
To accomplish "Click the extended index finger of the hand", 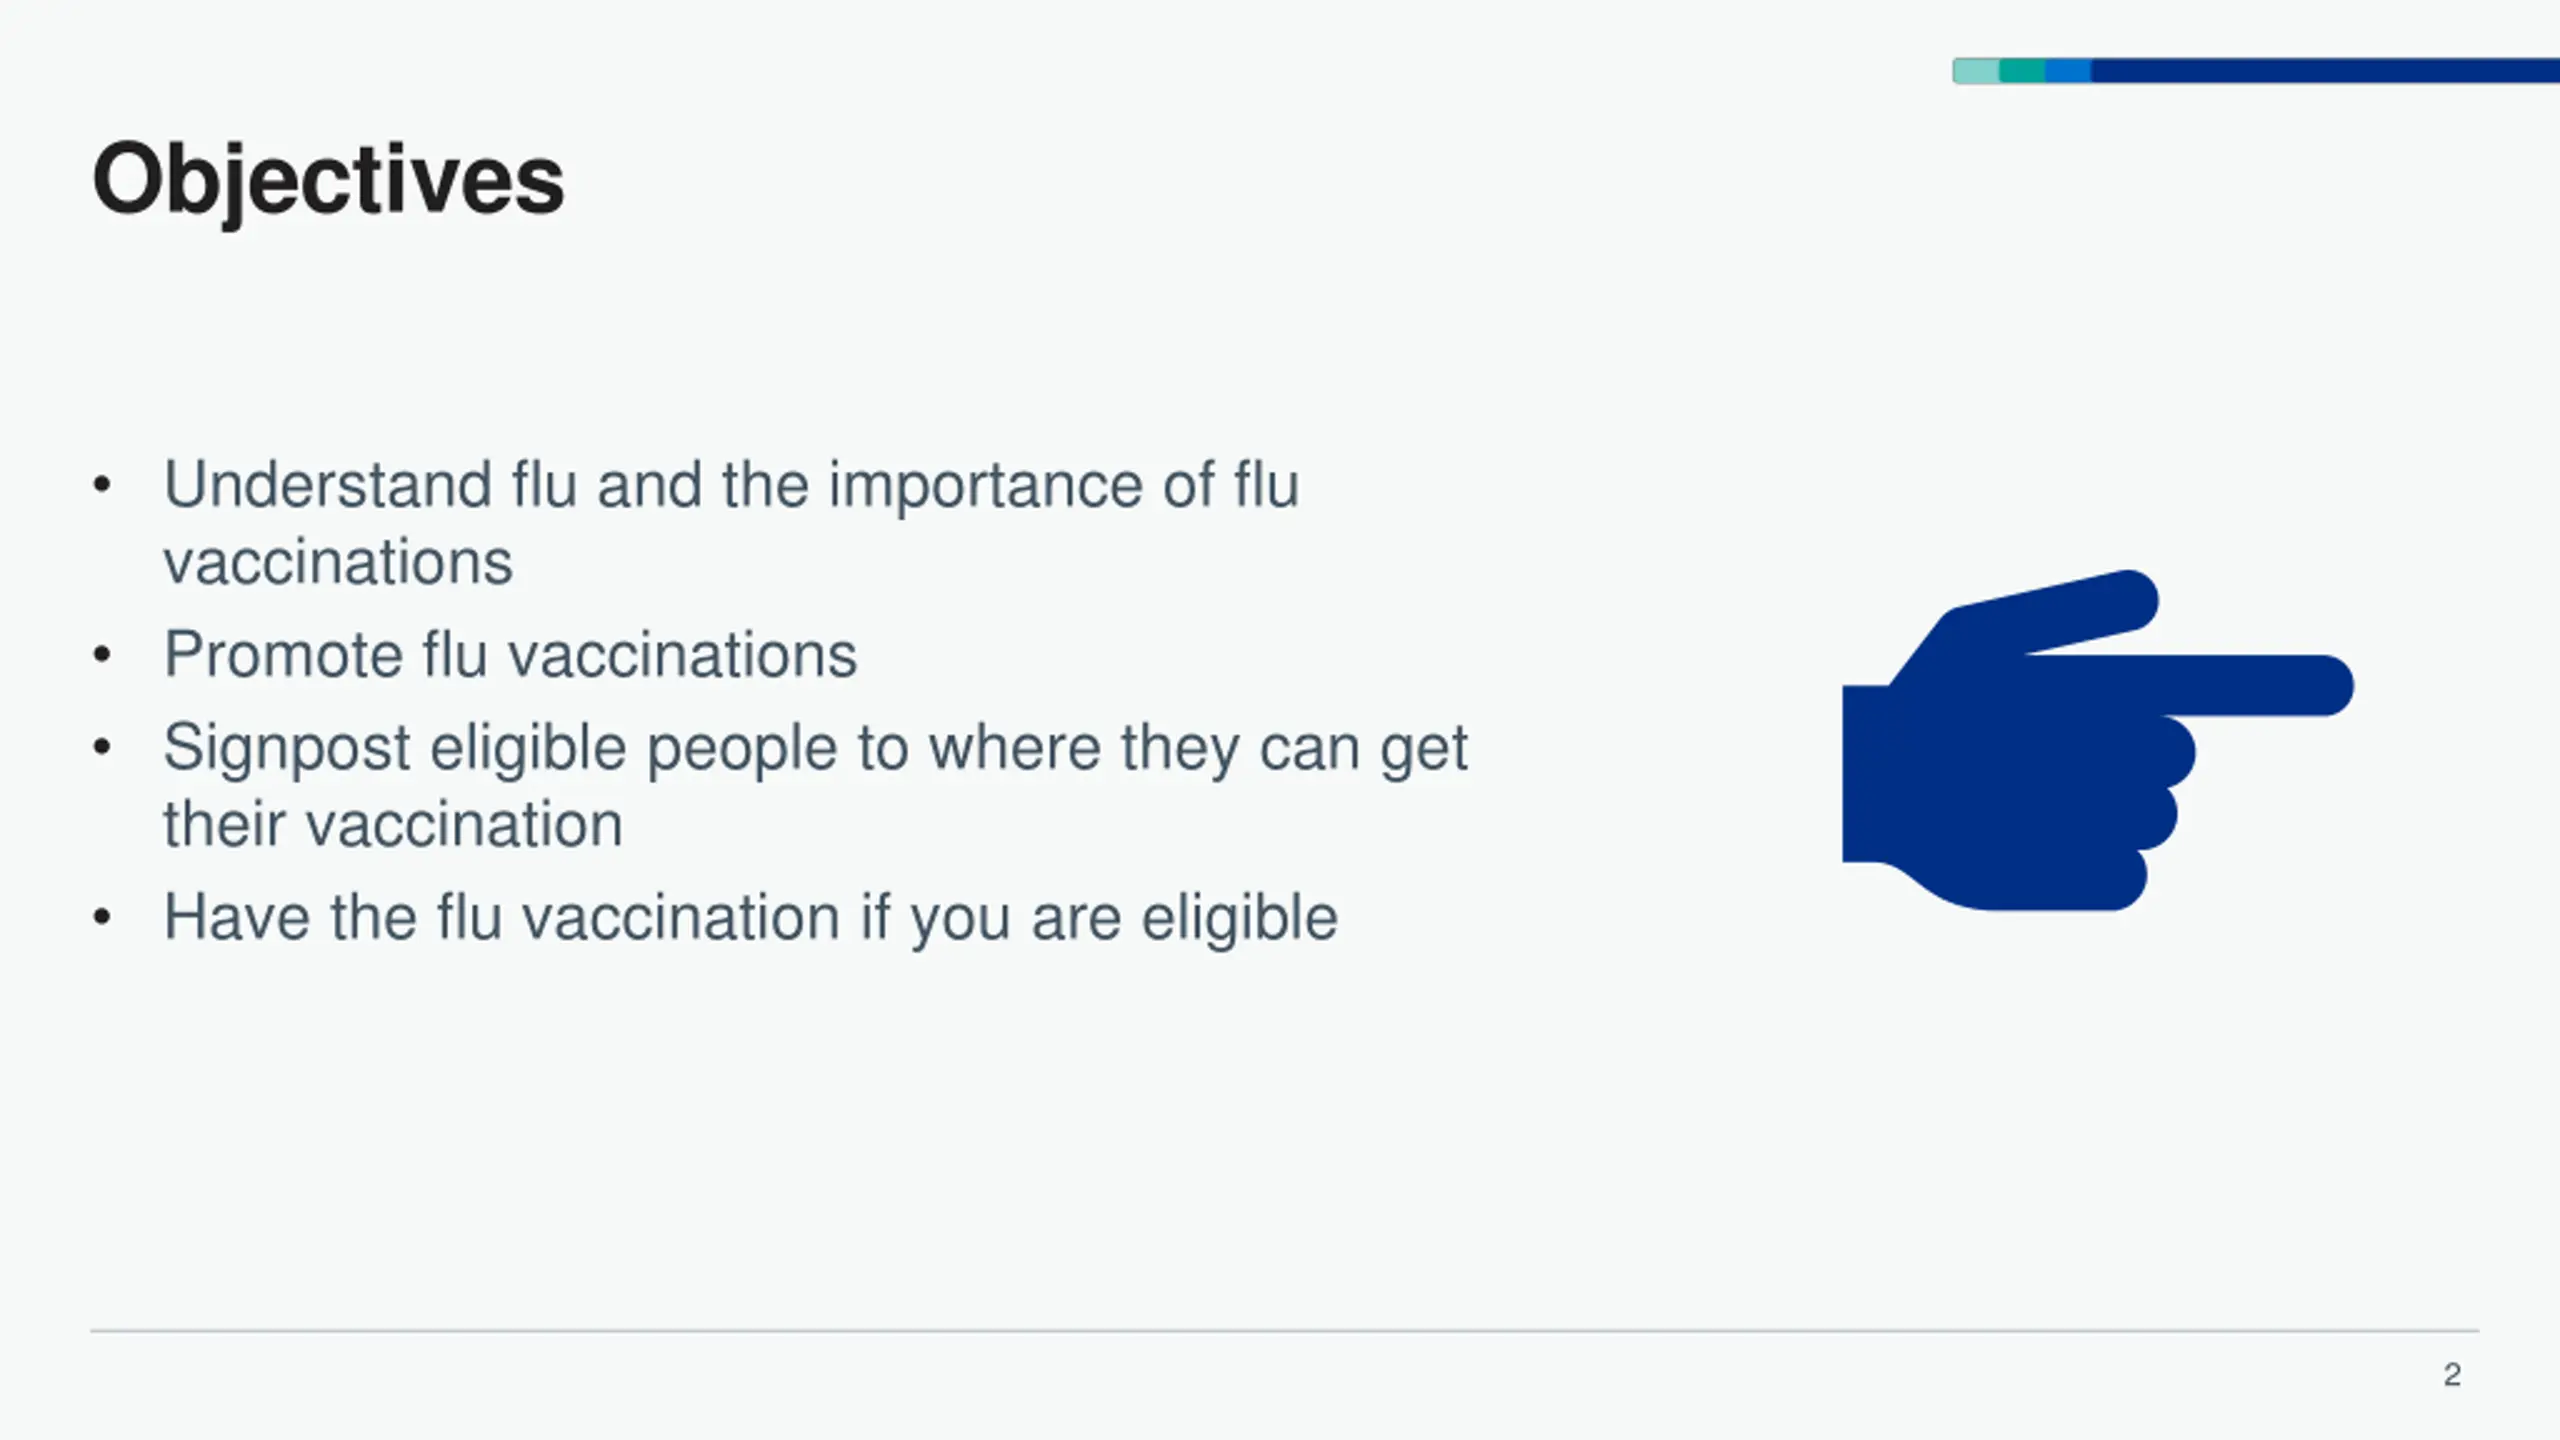I will pos(2250,686).
